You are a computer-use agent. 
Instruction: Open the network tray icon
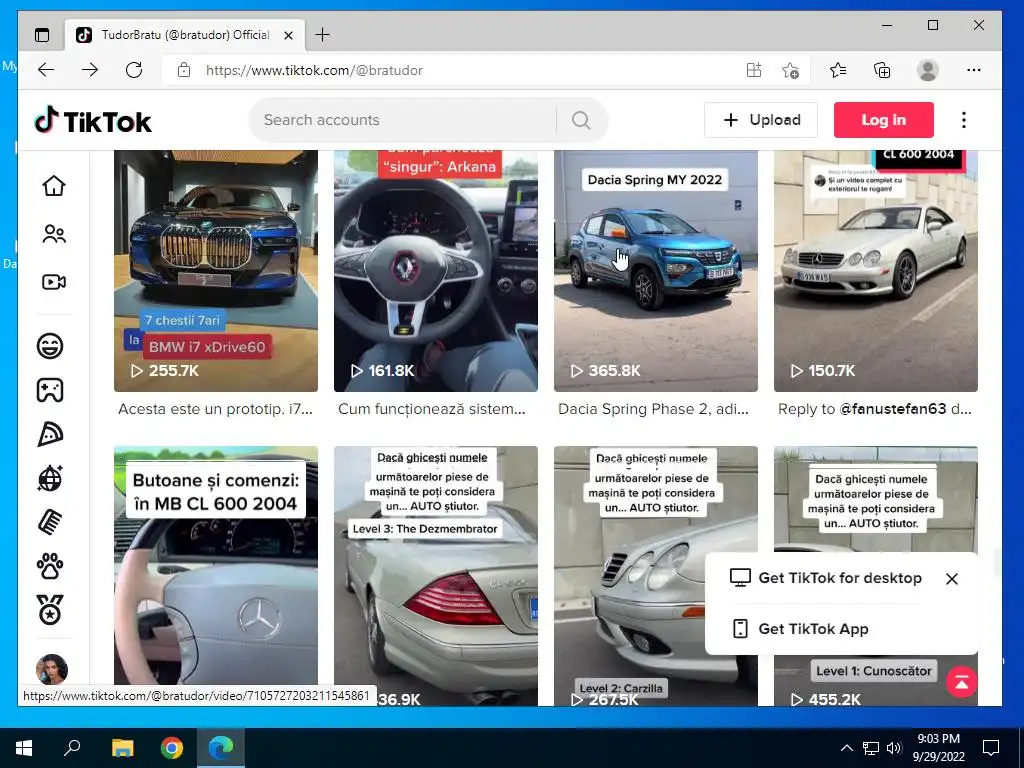(x=871, y=748)
